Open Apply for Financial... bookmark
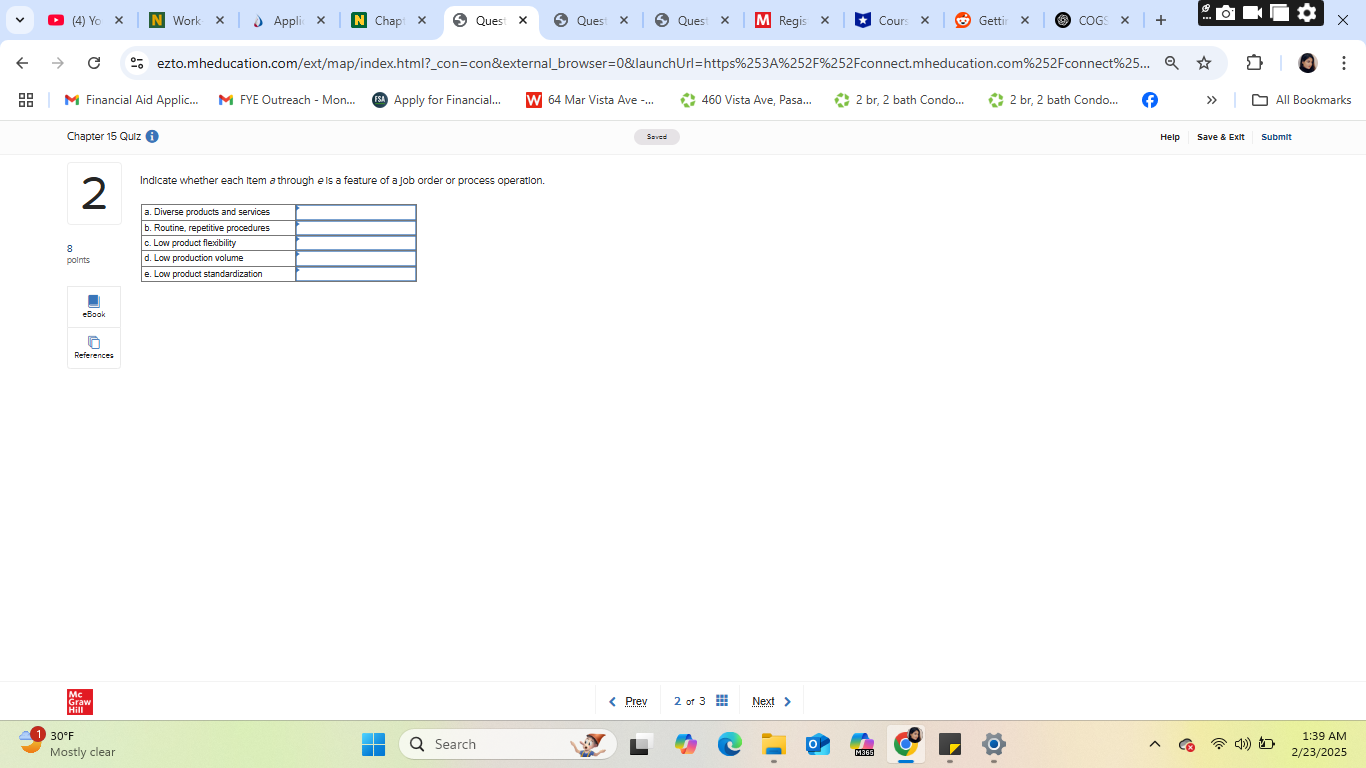The image size is (1366, 768). click(437, 100)
